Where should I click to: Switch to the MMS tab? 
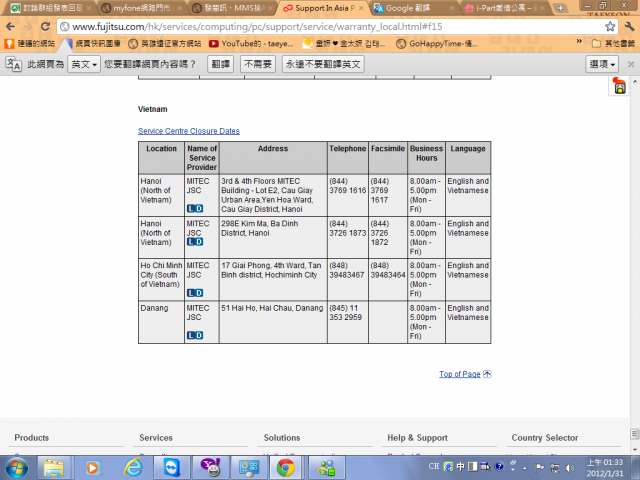click(x=233, y=8)
